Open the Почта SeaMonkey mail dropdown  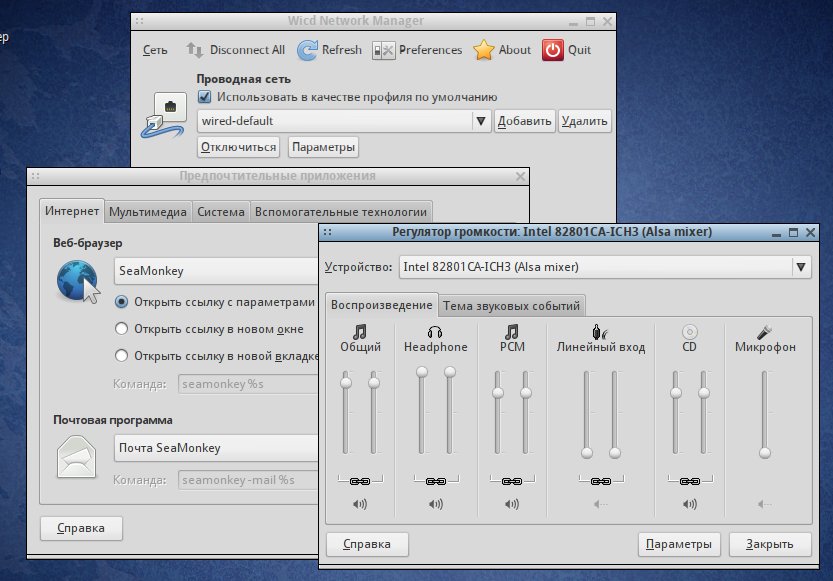pyautogui.click(x=216, y=448)
